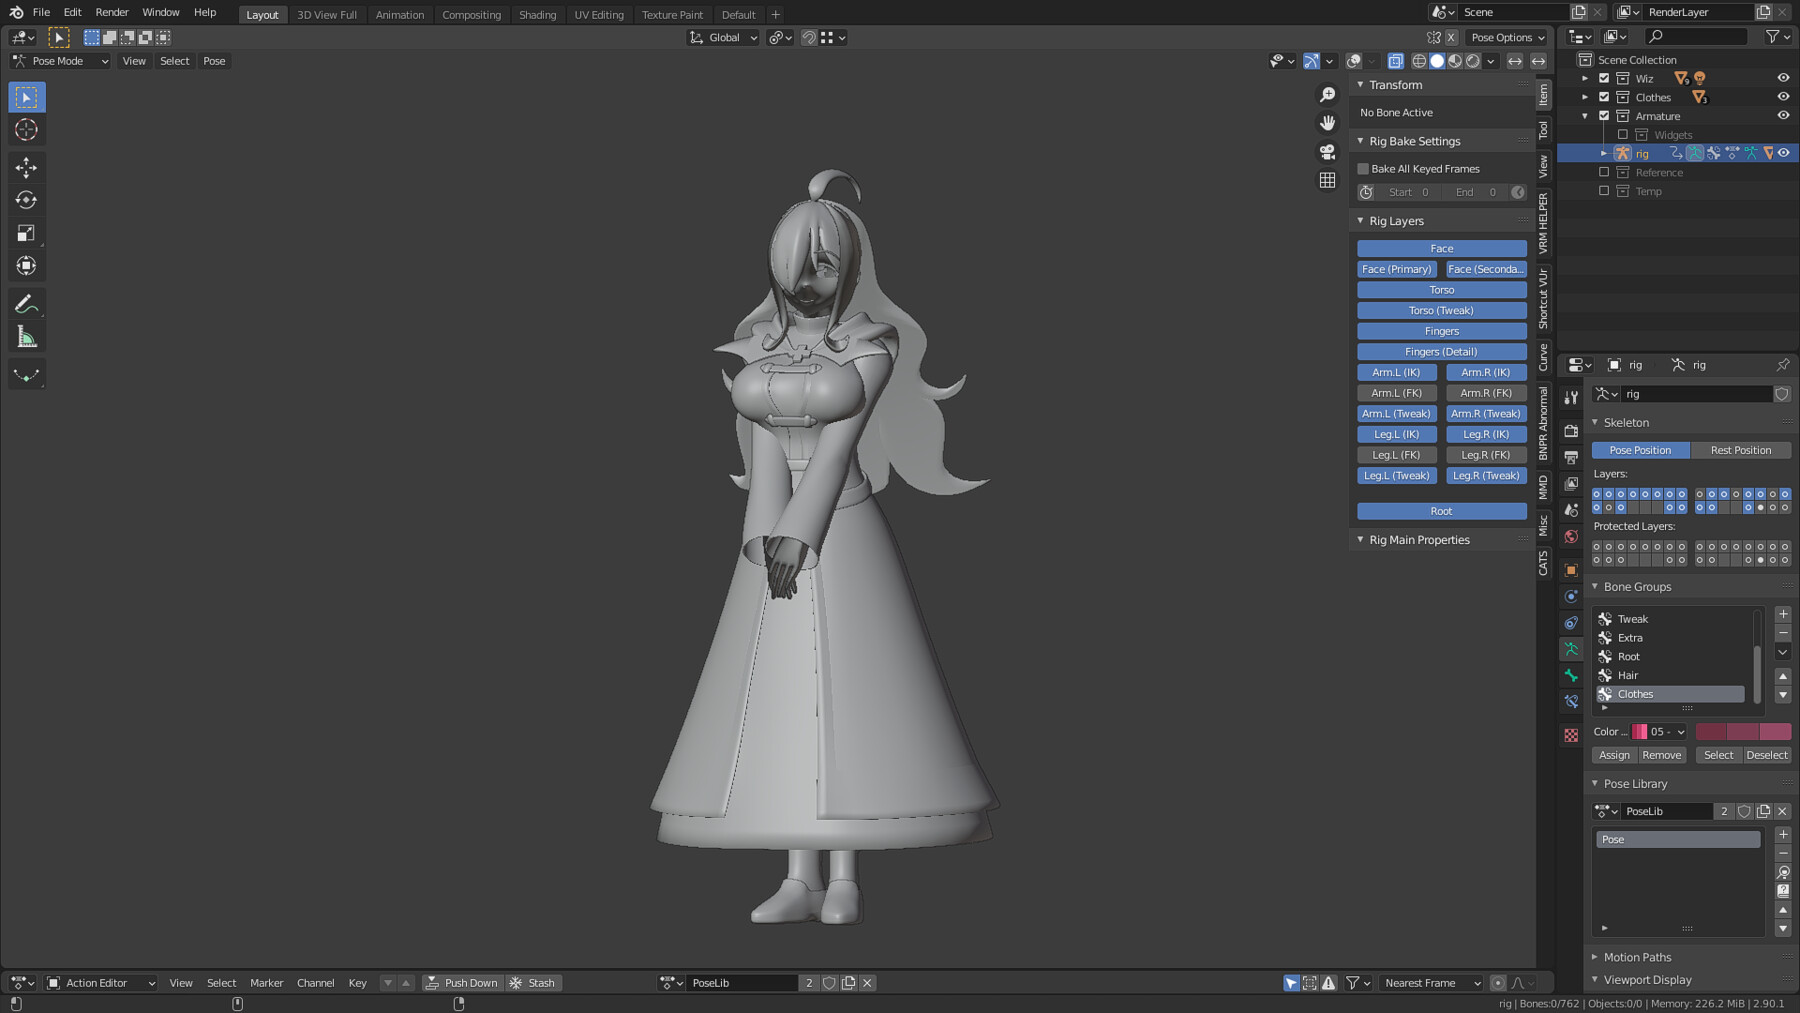The height and width of the screenshot is (1013, 1800).
Task: Open the Pose Mode dropdown
Action: tap(61, 61)
